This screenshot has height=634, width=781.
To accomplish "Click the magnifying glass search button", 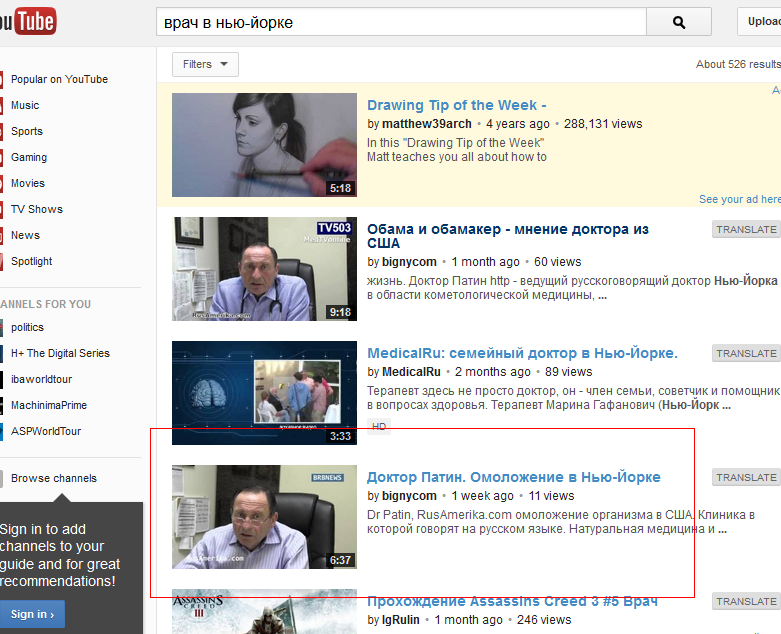I will 678,22.
